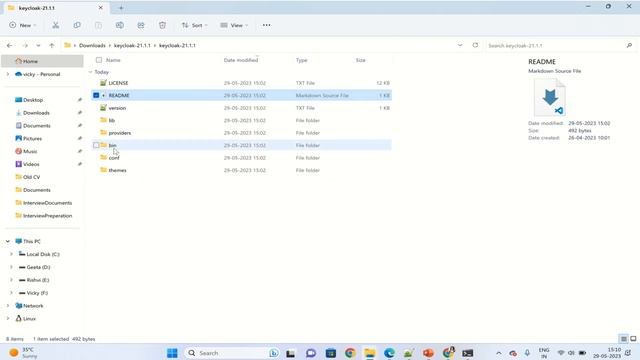This screenshot has width=640, height=360.
Task: Click the Delete trash icon
Action: 162,25
